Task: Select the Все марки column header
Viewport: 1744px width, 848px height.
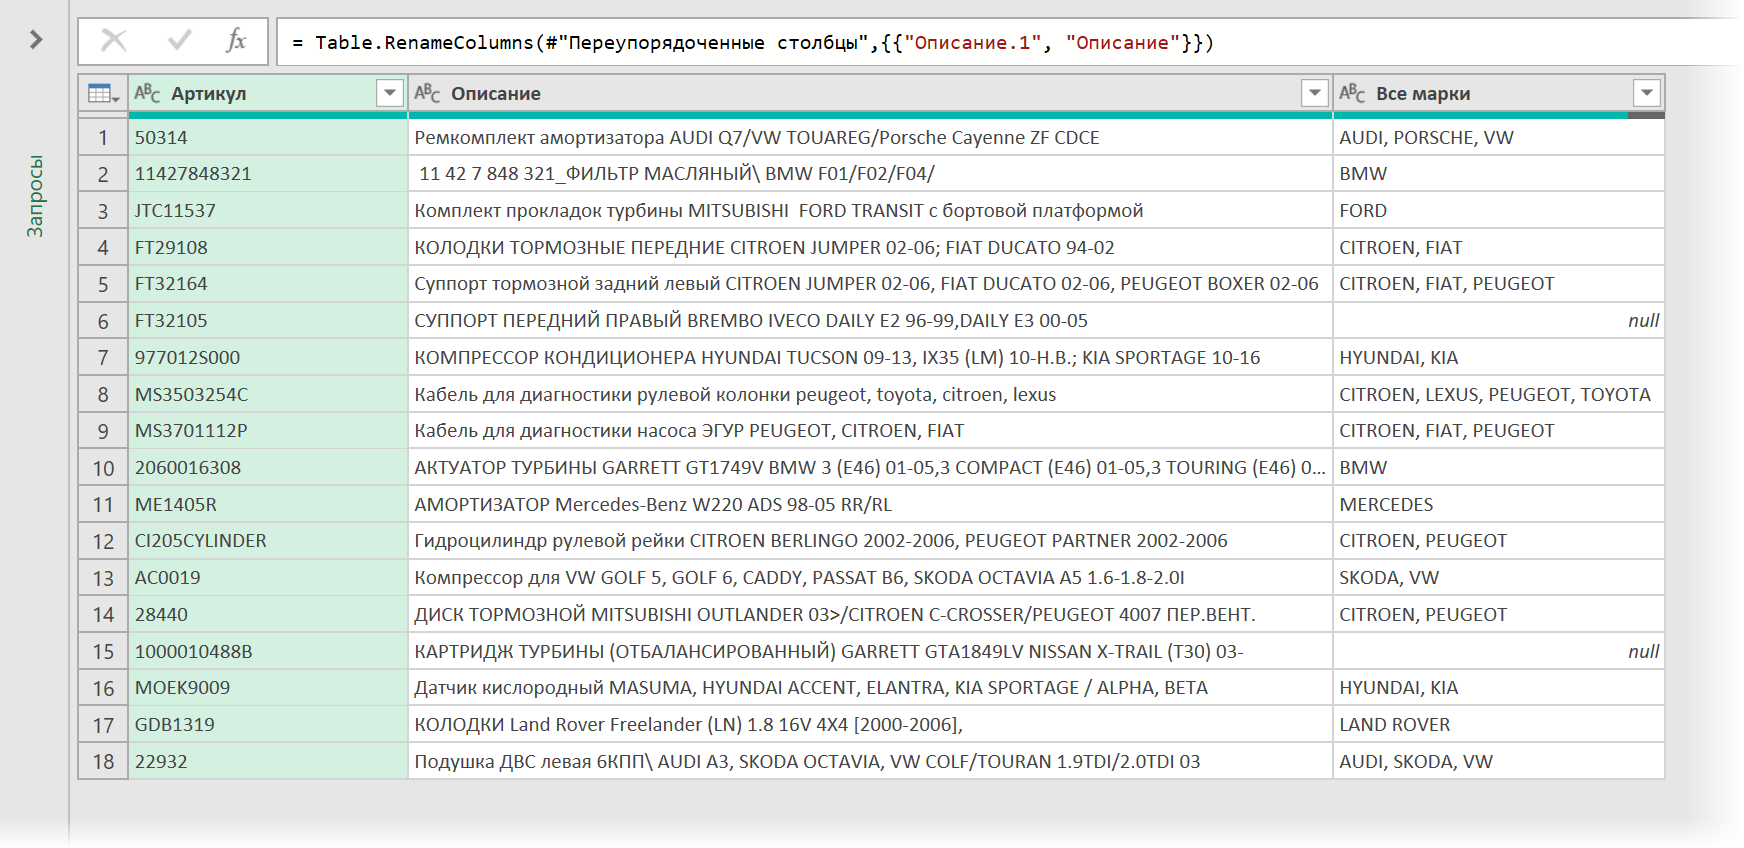Action: pos(1499,93)
